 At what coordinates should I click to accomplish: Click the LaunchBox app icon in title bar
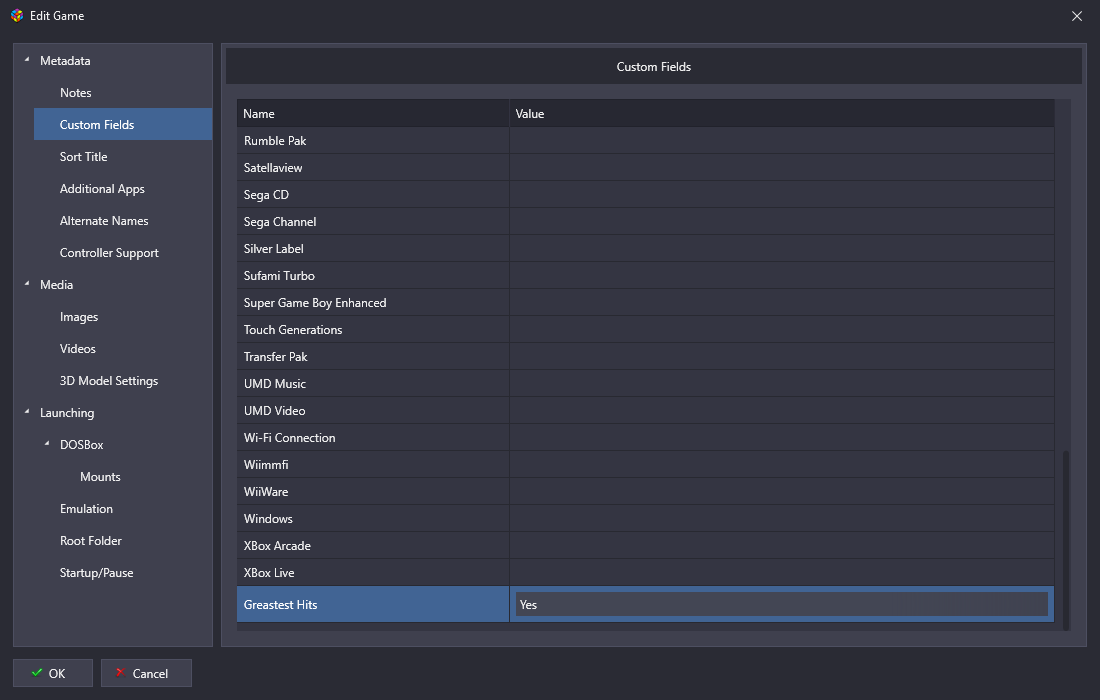pyautogui.click(x=17, y=15)
